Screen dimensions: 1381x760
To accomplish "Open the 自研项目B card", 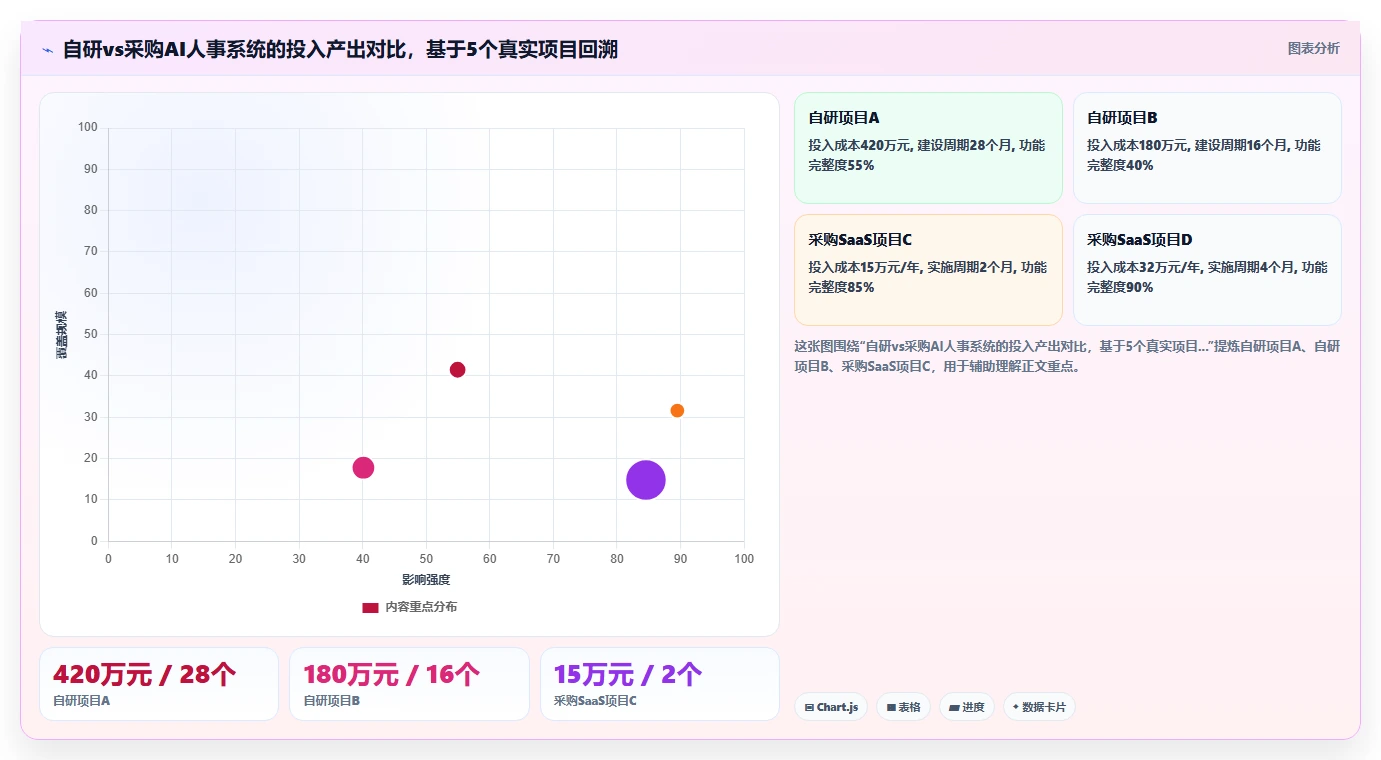I will 1207,148.
